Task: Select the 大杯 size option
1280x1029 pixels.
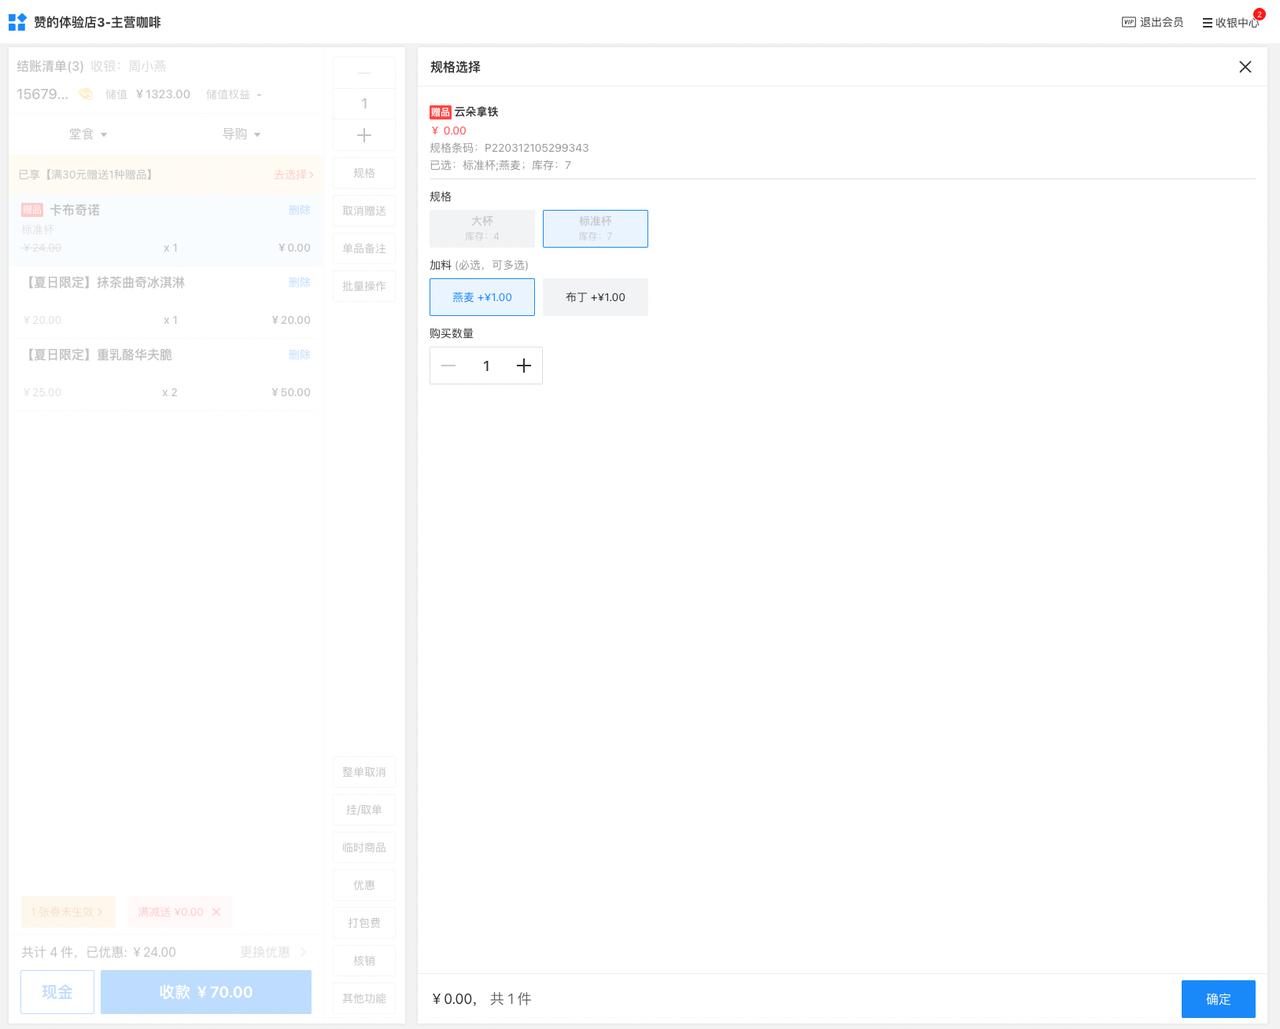Action: point(482,228)
